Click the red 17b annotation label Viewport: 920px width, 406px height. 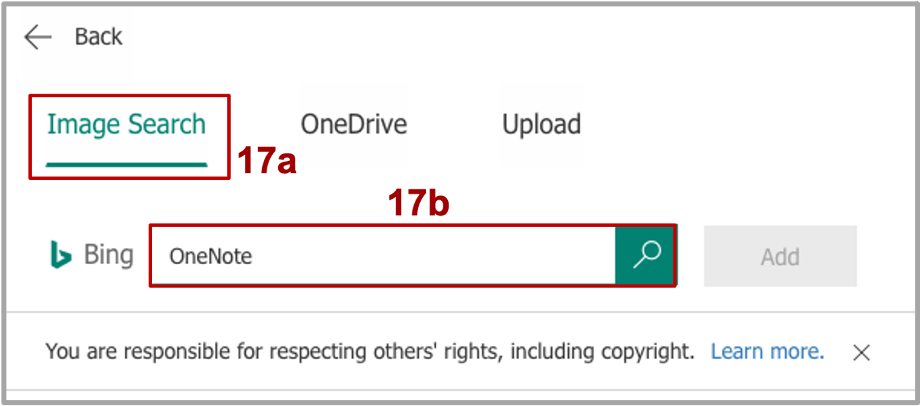[418, 205]
